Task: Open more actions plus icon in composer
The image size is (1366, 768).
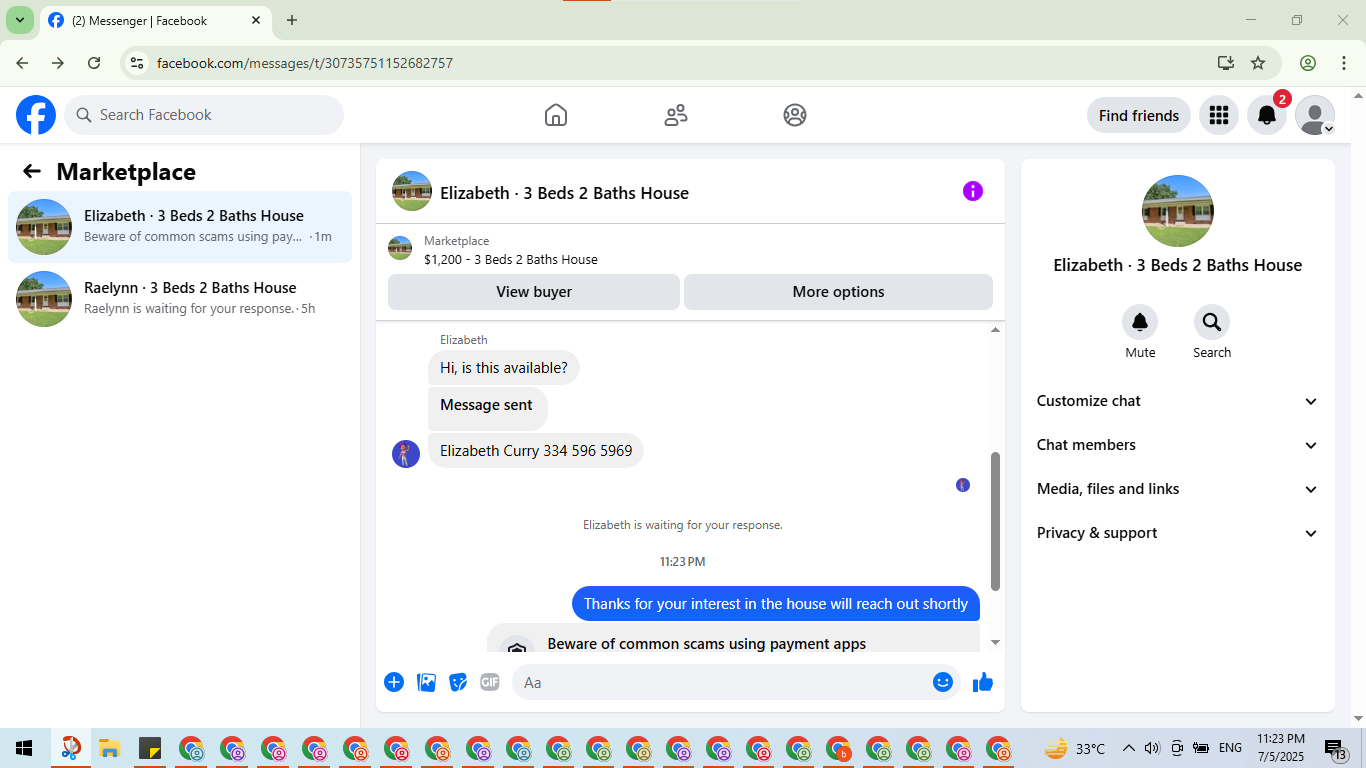Action: coord(394,682)
